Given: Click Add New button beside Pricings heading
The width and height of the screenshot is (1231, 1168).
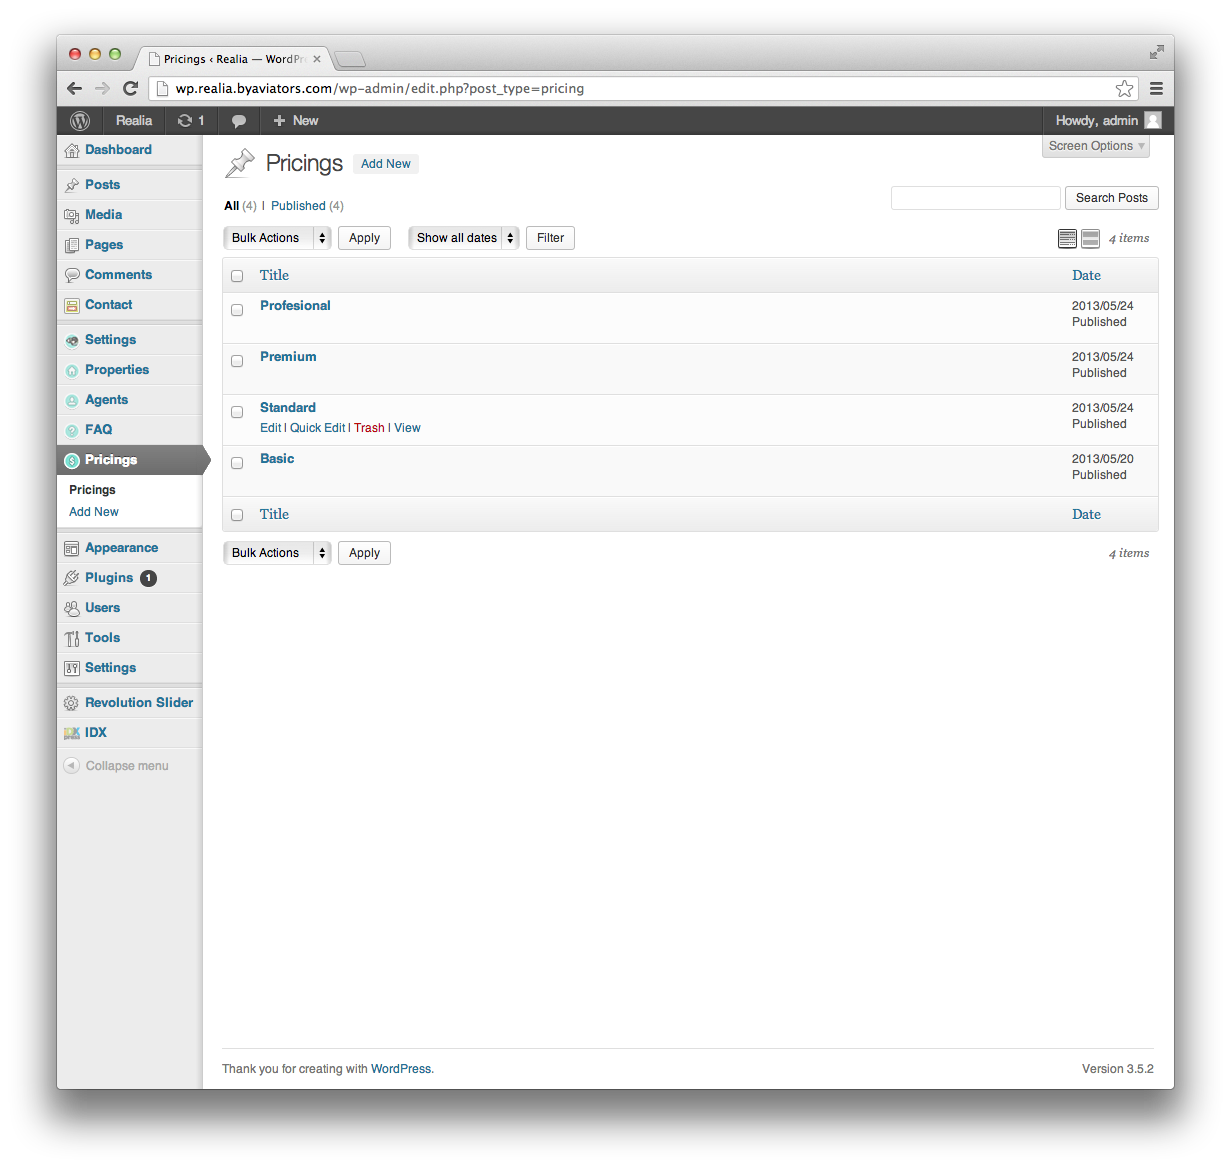Looking at the screenshot, I should [386, 164].
